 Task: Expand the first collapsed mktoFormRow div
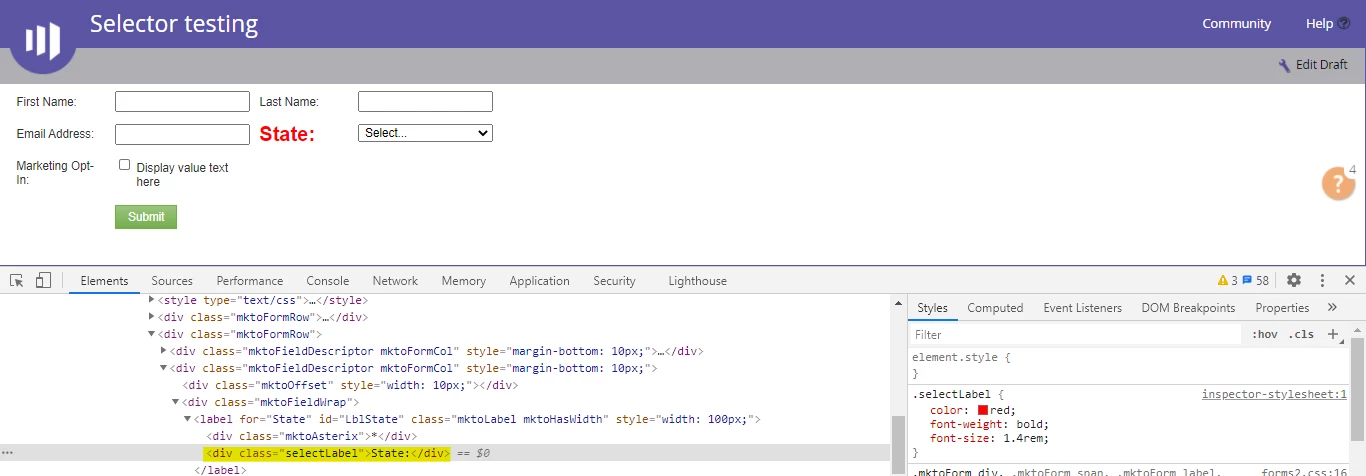coord(152,317)
